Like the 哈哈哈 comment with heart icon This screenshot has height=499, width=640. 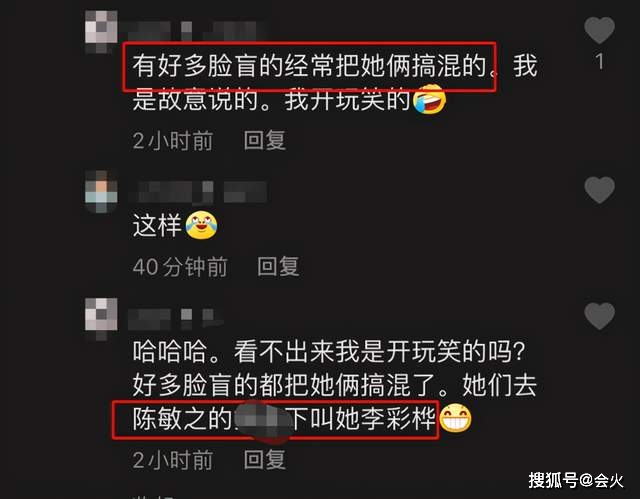pos(599,316)
